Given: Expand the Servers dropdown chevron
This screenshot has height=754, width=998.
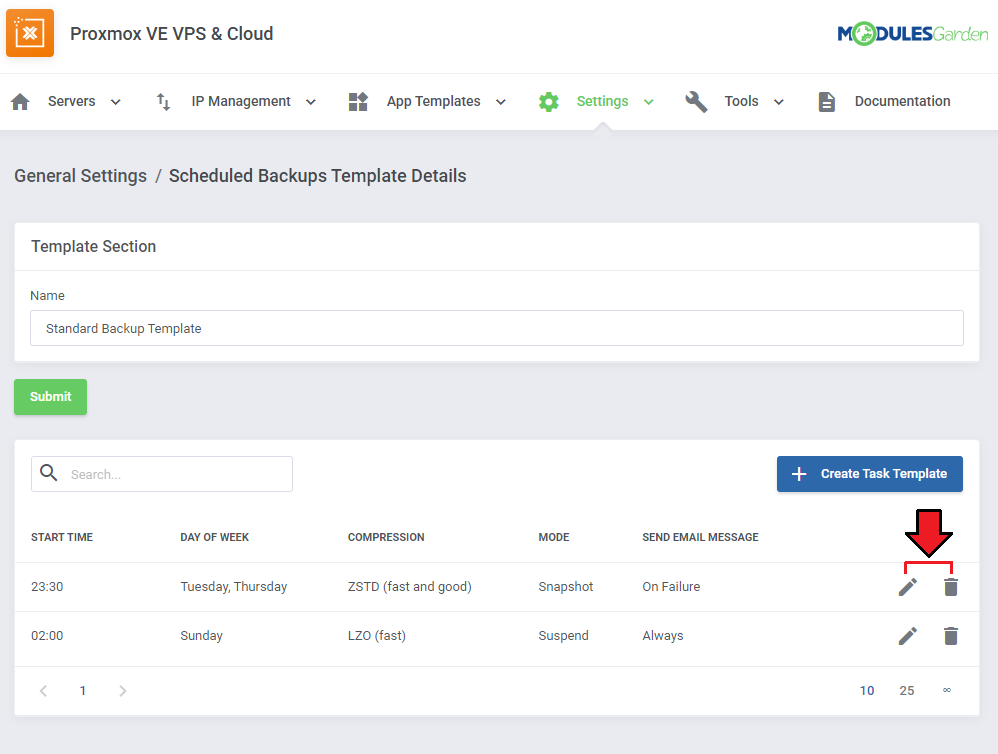Looking at the screenshot, I should coord(116,102).
